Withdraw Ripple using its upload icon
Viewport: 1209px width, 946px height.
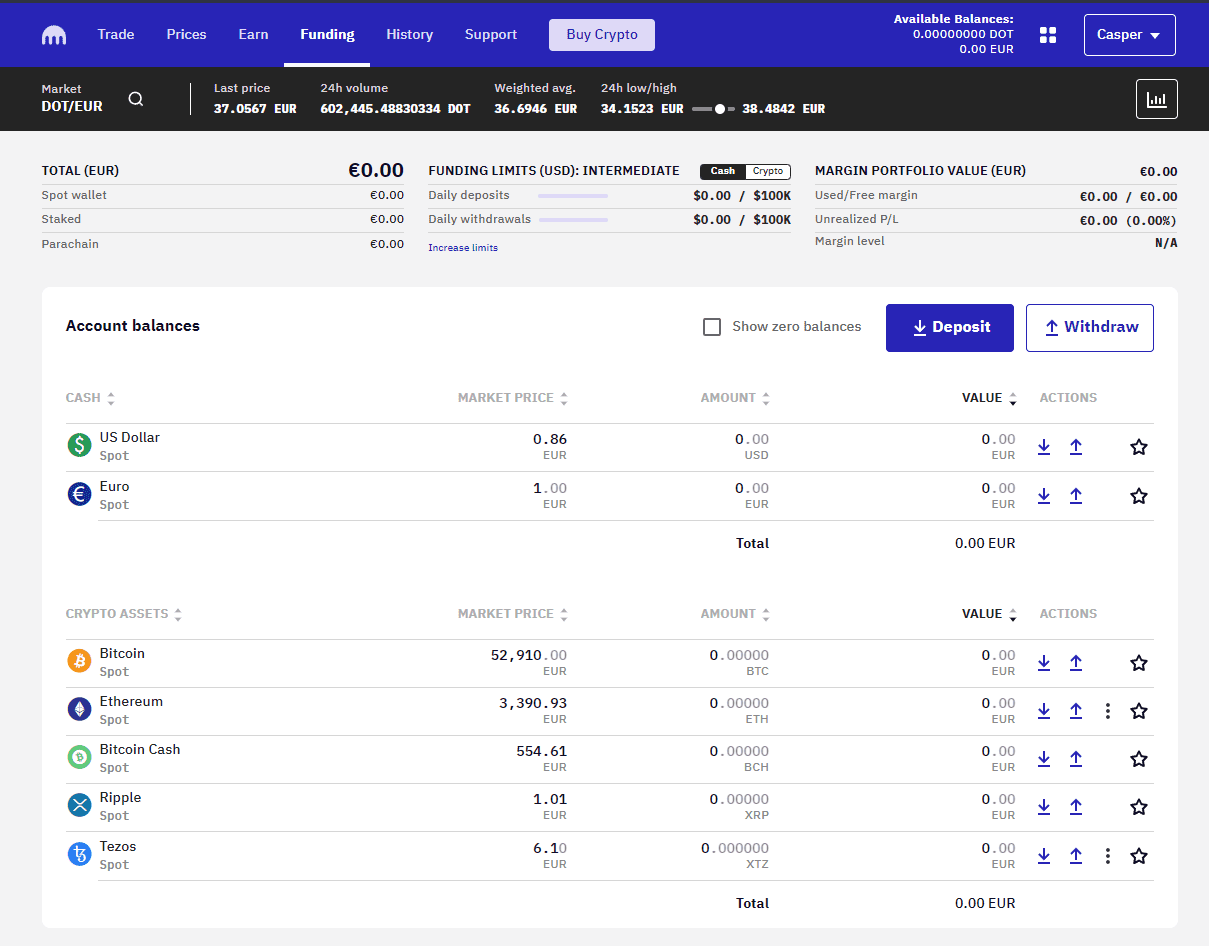tap(1076, 807)
